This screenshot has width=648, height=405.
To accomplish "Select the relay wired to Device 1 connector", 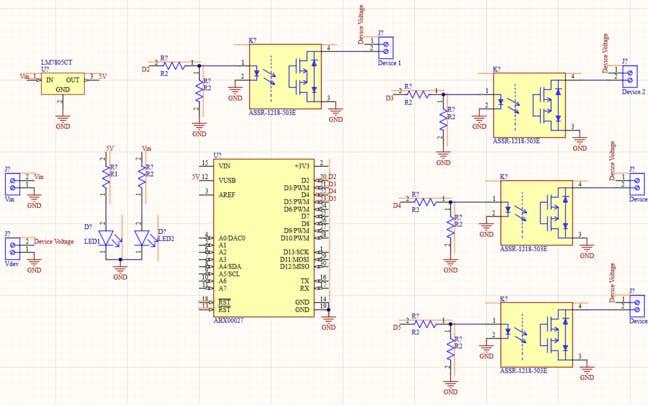I will (285, 76).
